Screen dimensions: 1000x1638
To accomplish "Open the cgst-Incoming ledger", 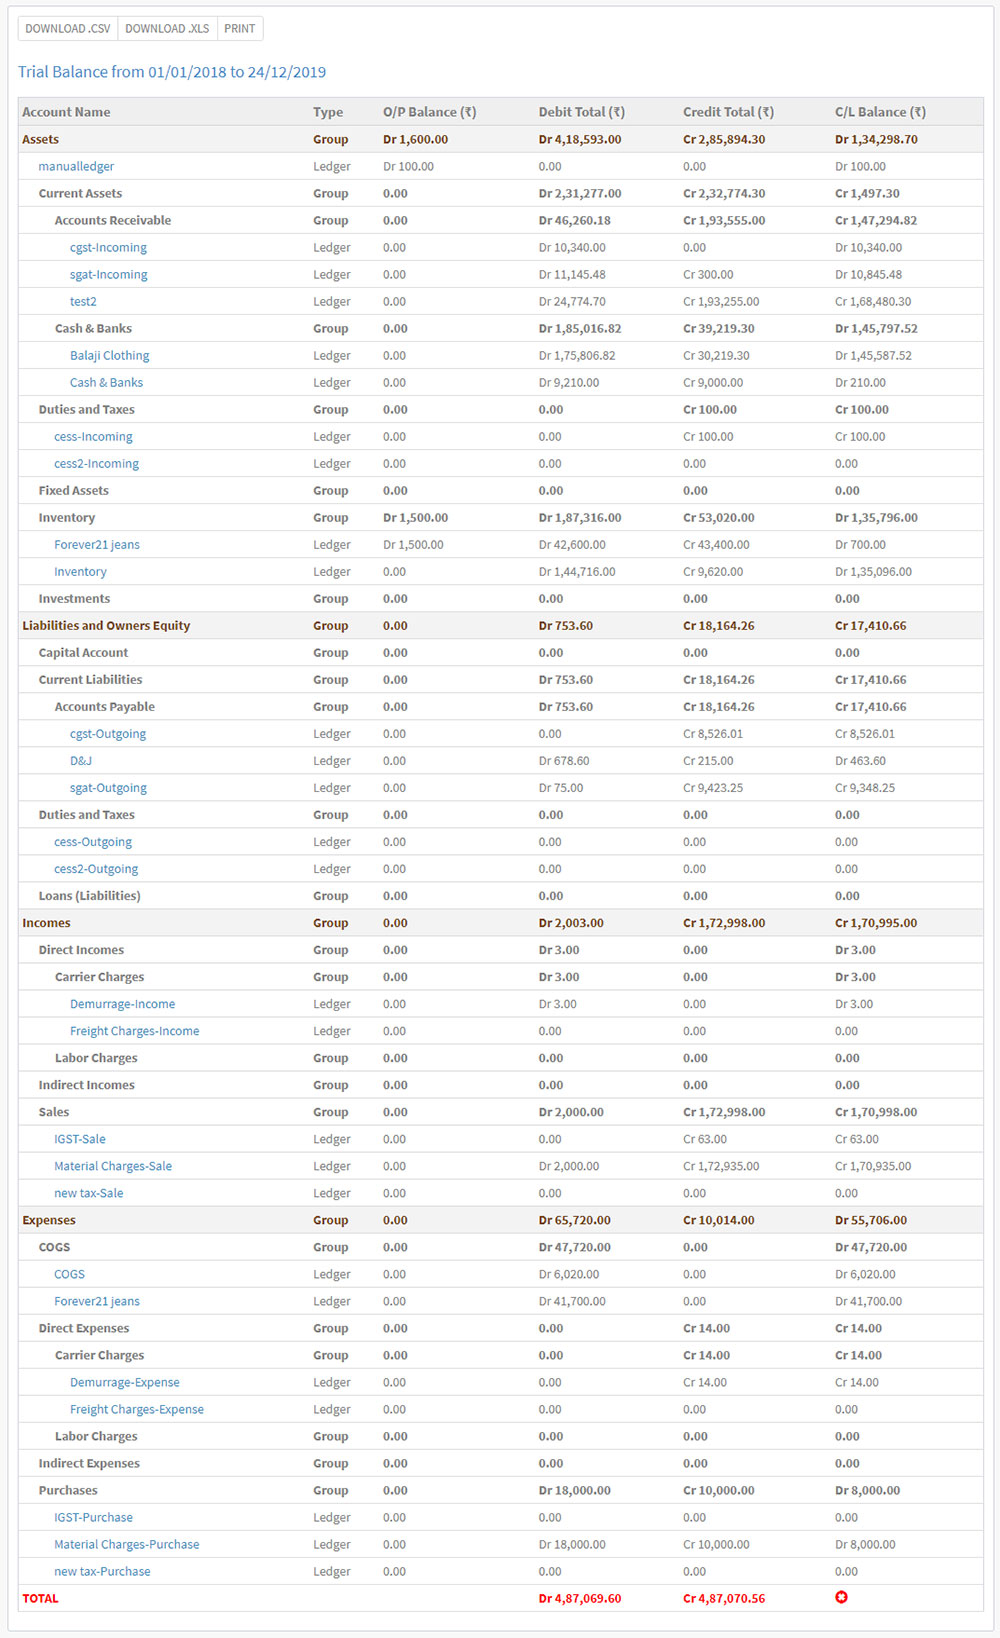I will pos(108,248).
